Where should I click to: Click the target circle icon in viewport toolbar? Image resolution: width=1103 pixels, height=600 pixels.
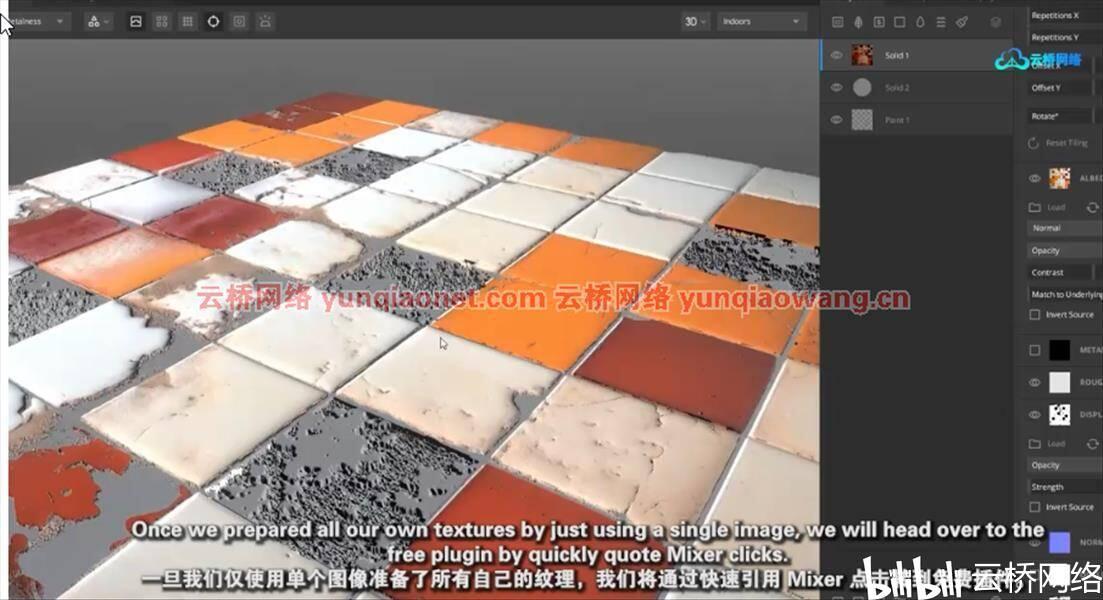[x=213, y=22]
